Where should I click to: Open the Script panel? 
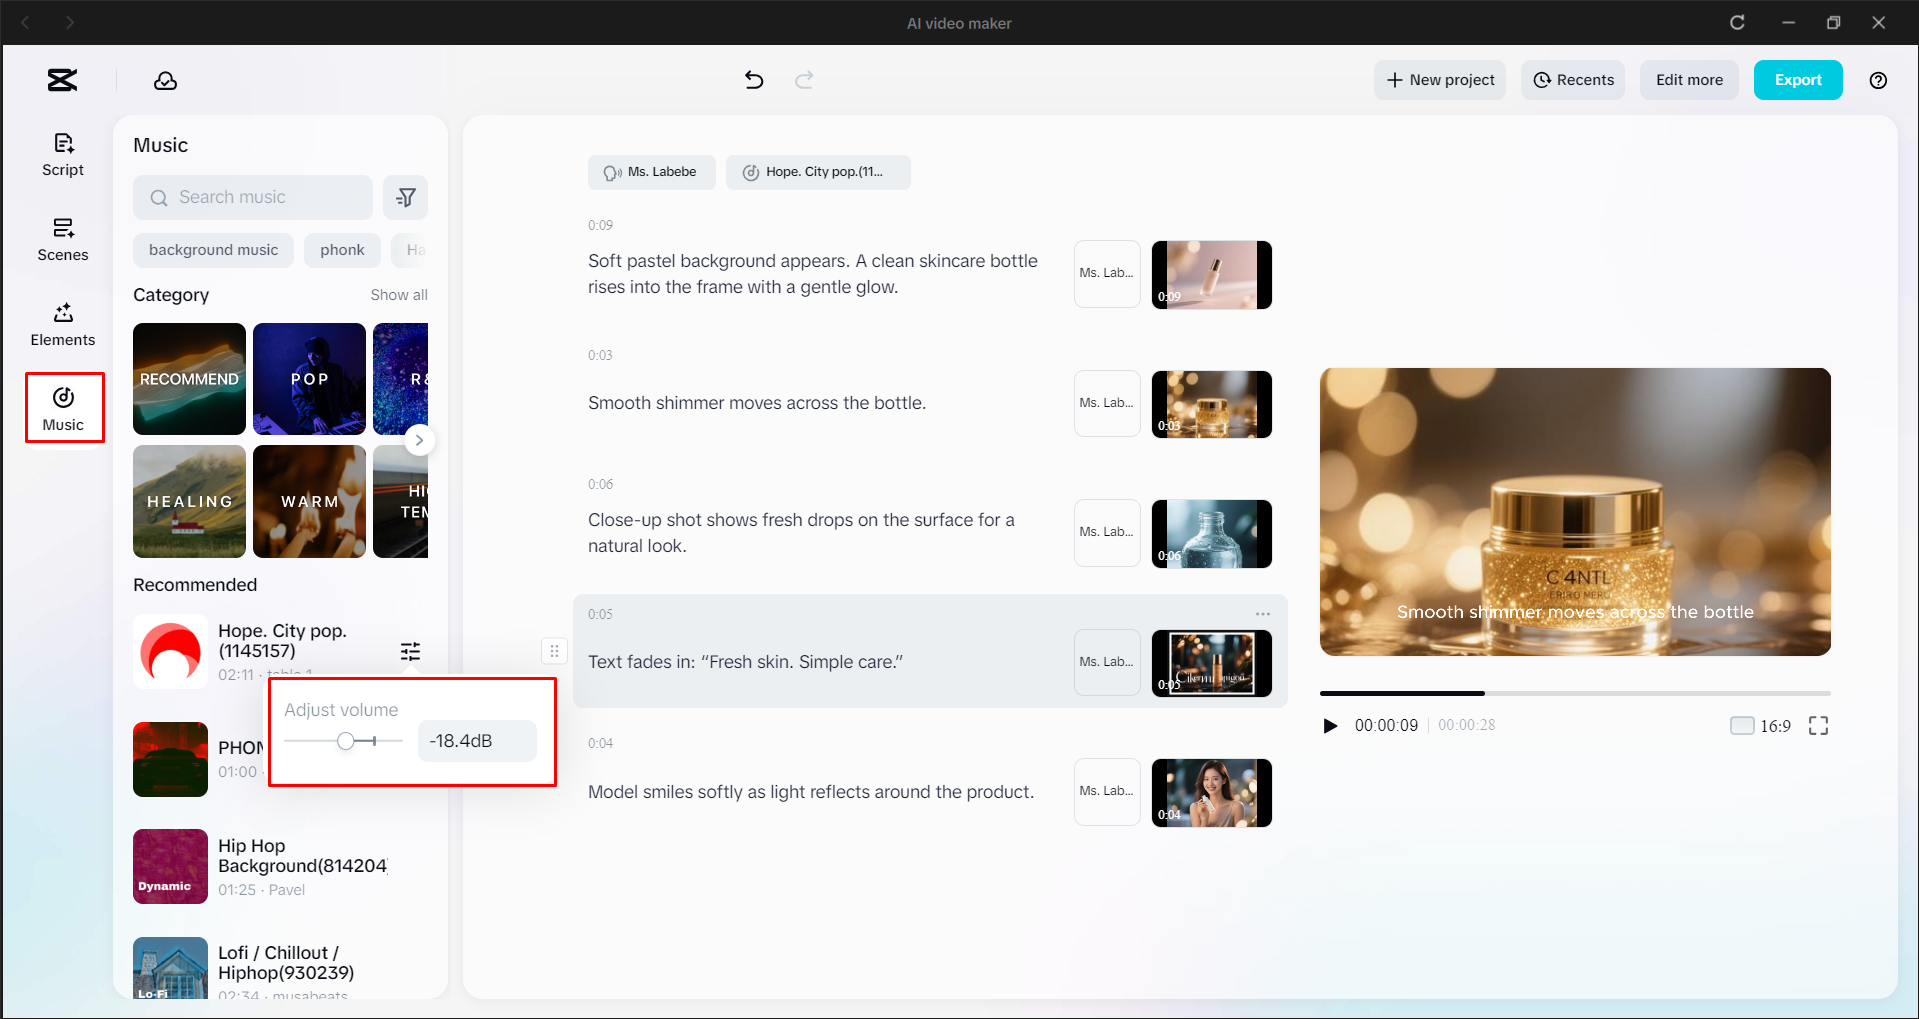62,154
